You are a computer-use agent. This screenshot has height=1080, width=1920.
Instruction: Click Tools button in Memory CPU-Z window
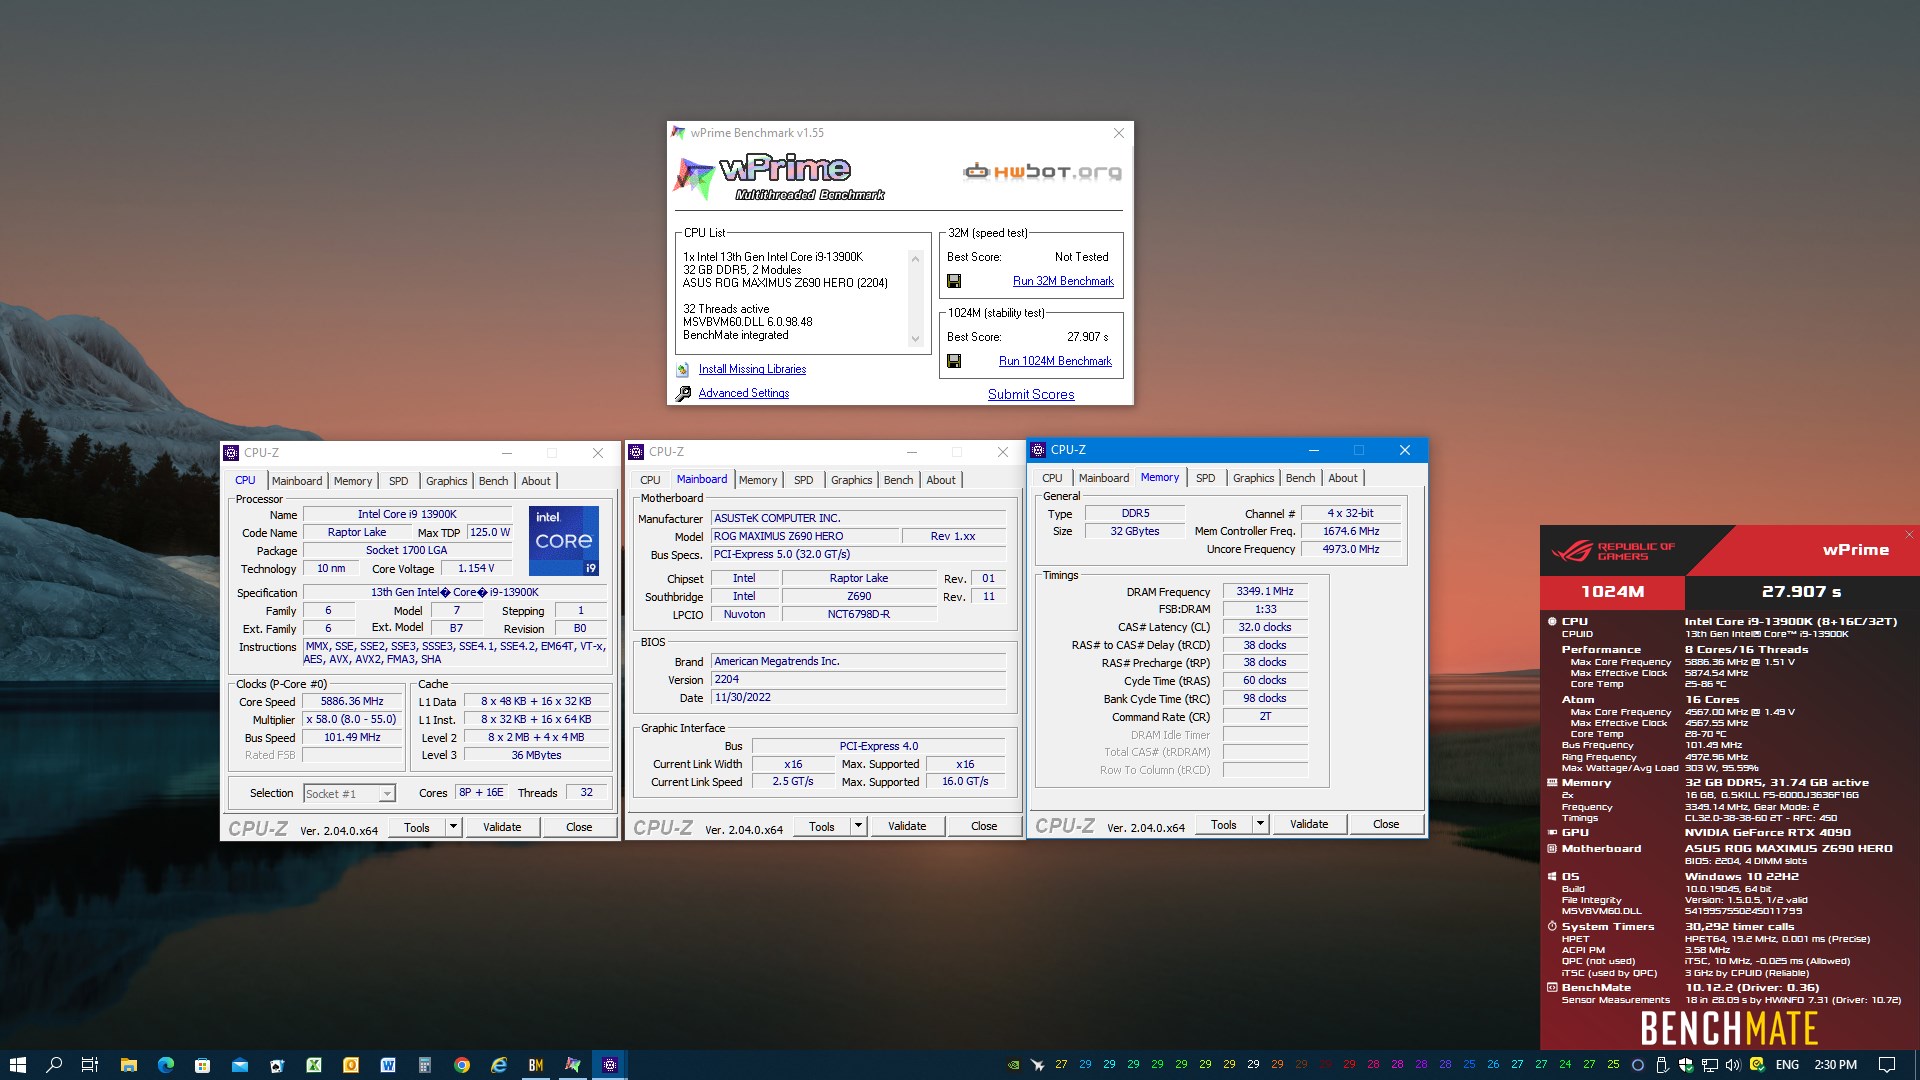click(x=1224, y=824)
